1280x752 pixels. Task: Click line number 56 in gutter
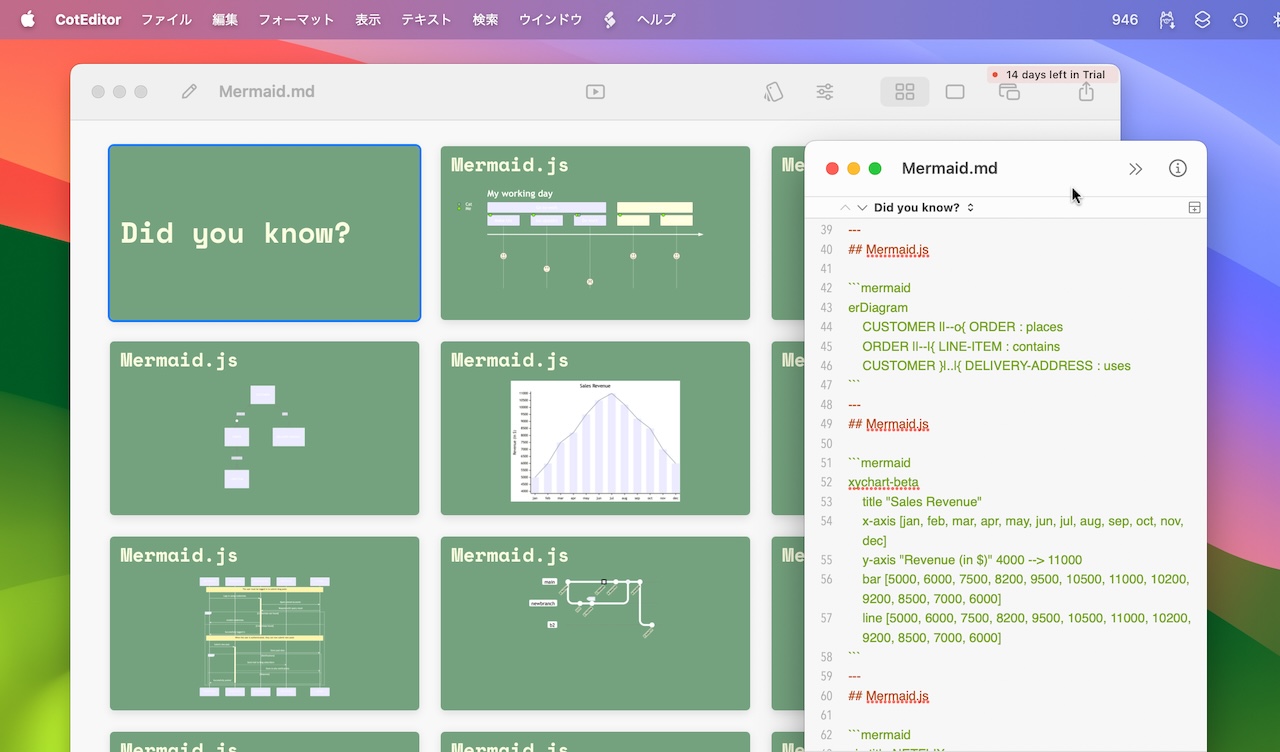(825, 580)
